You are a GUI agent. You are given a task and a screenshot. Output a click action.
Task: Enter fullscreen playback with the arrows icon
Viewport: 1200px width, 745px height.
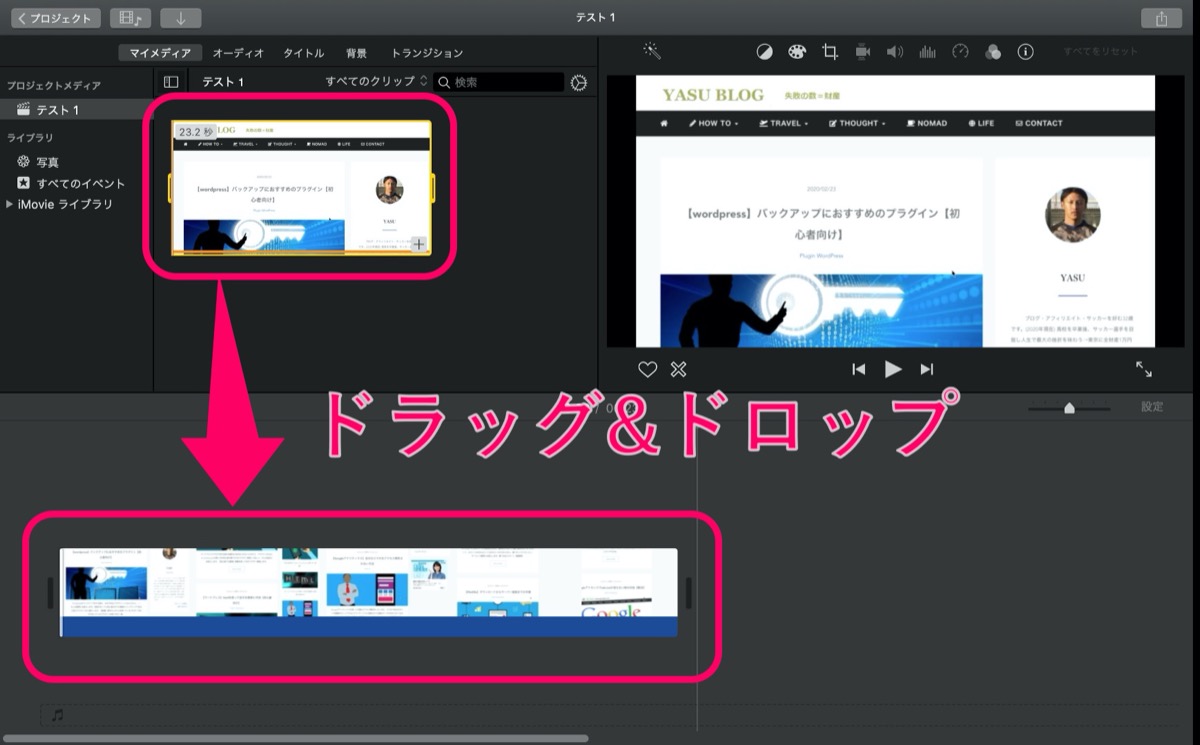click(1144, 369)
